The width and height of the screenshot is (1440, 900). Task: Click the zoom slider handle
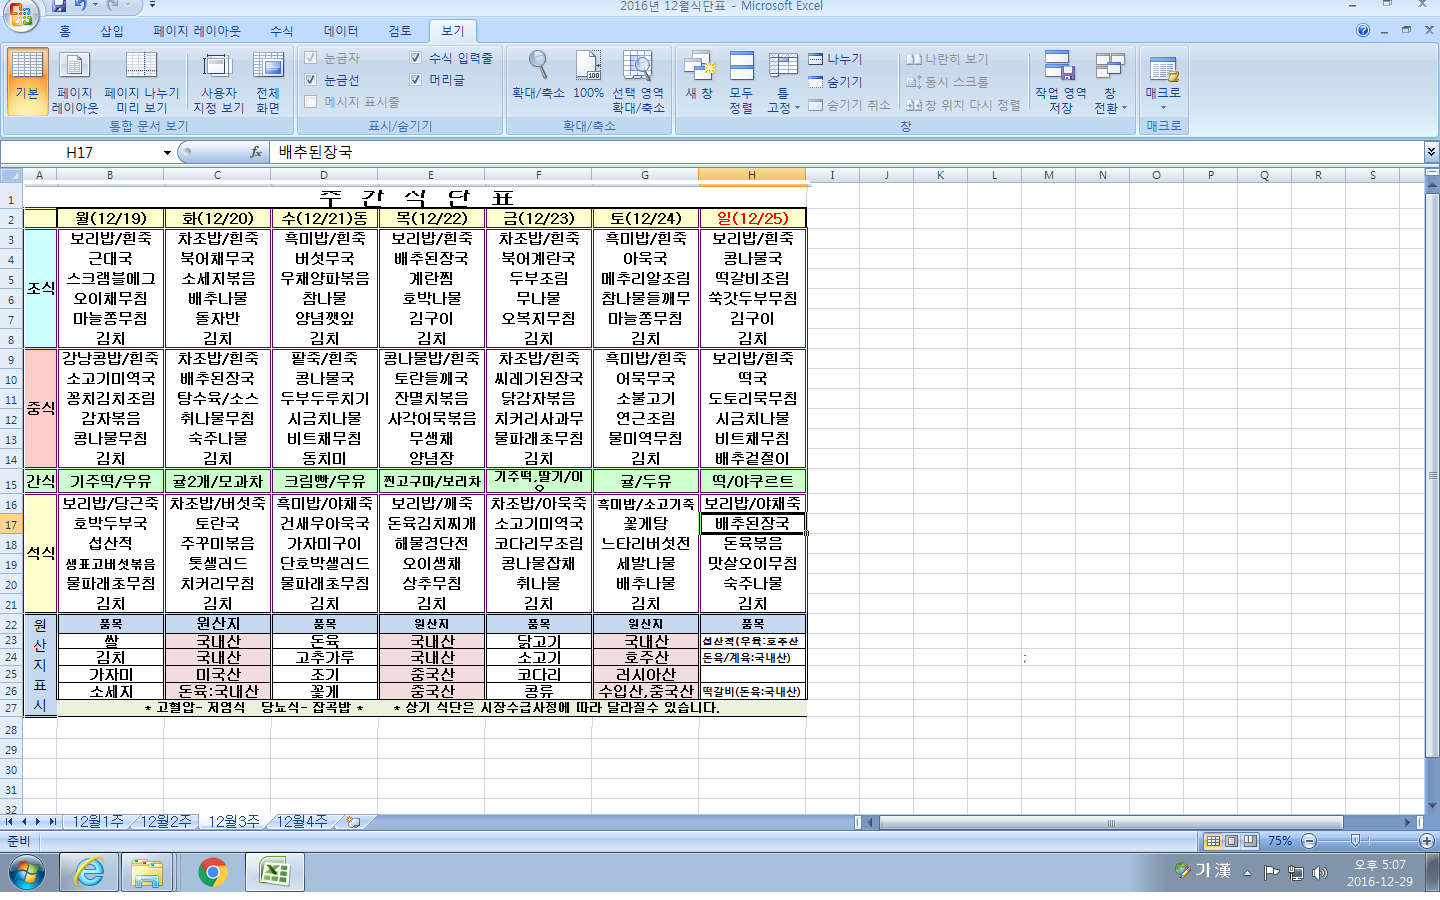(x=1355, y=841)
